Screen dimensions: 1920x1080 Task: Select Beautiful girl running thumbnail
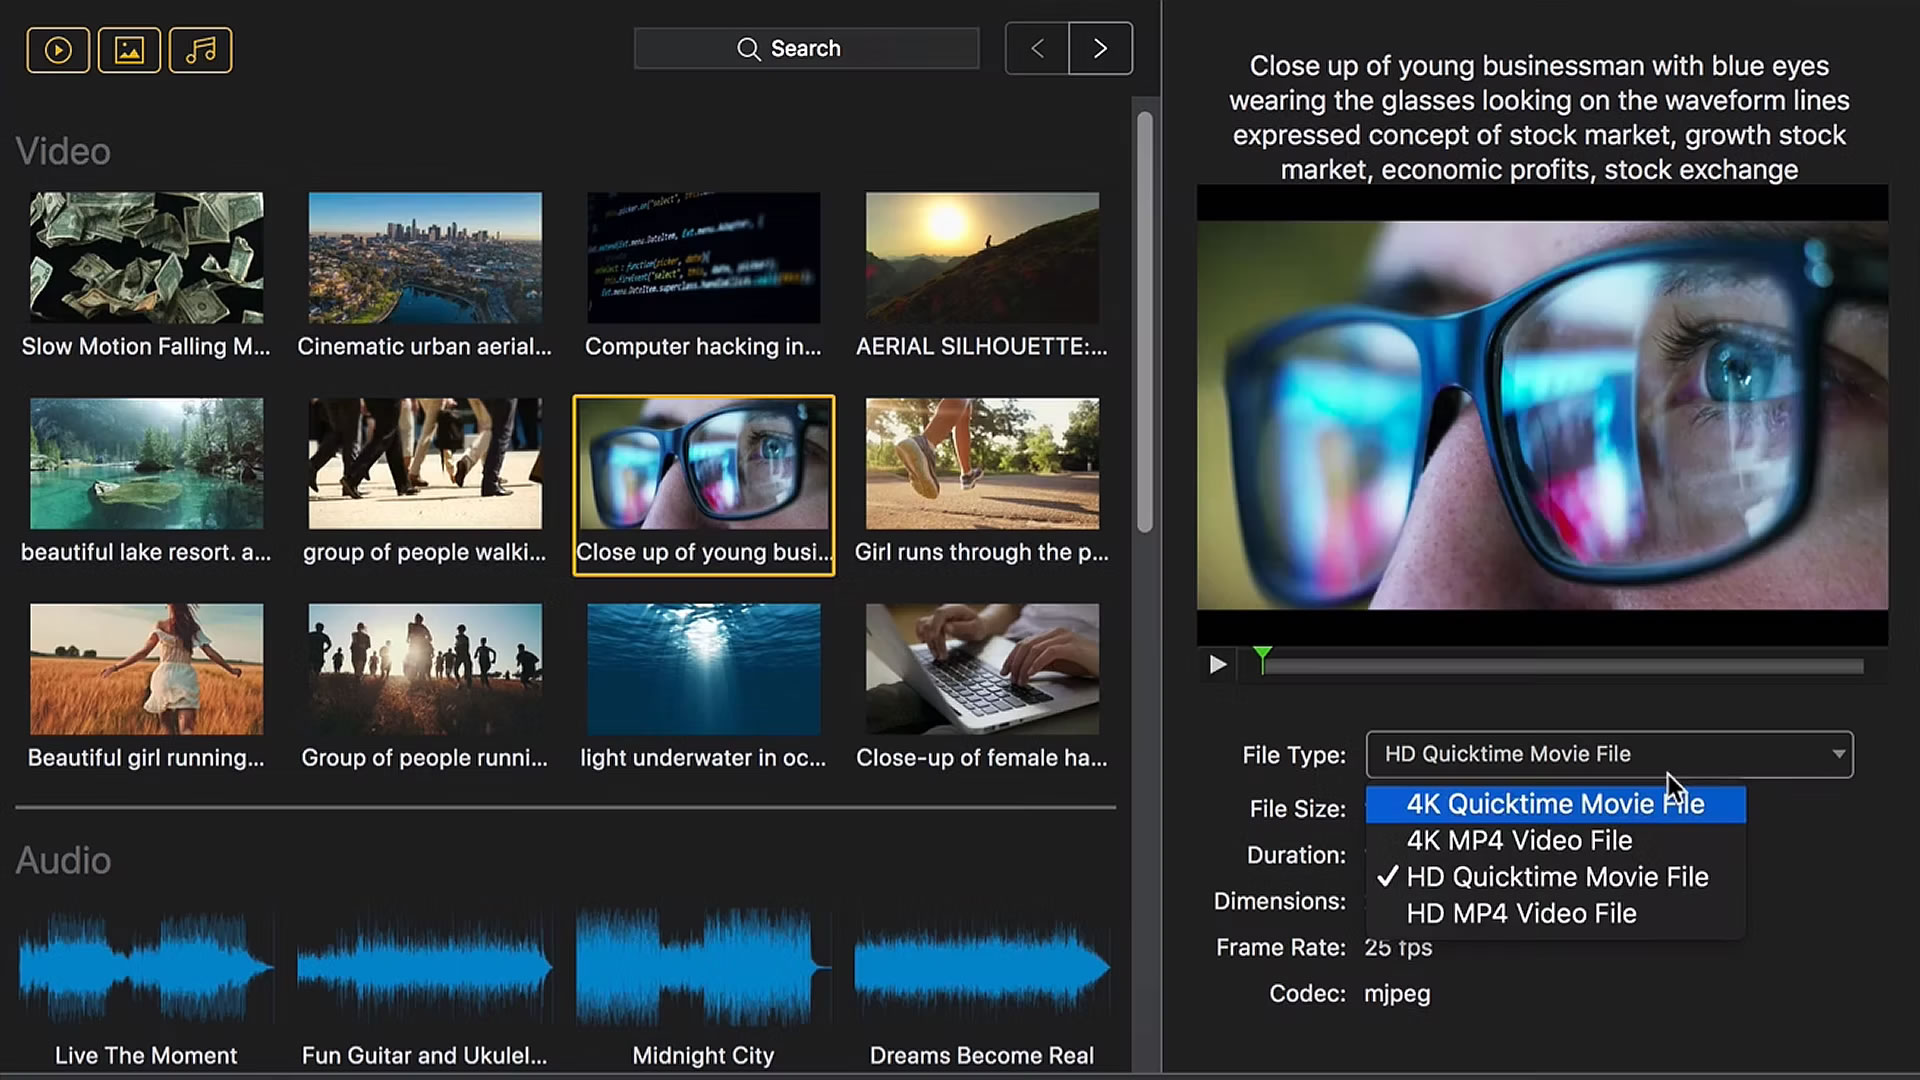click(x=147, y=669)
